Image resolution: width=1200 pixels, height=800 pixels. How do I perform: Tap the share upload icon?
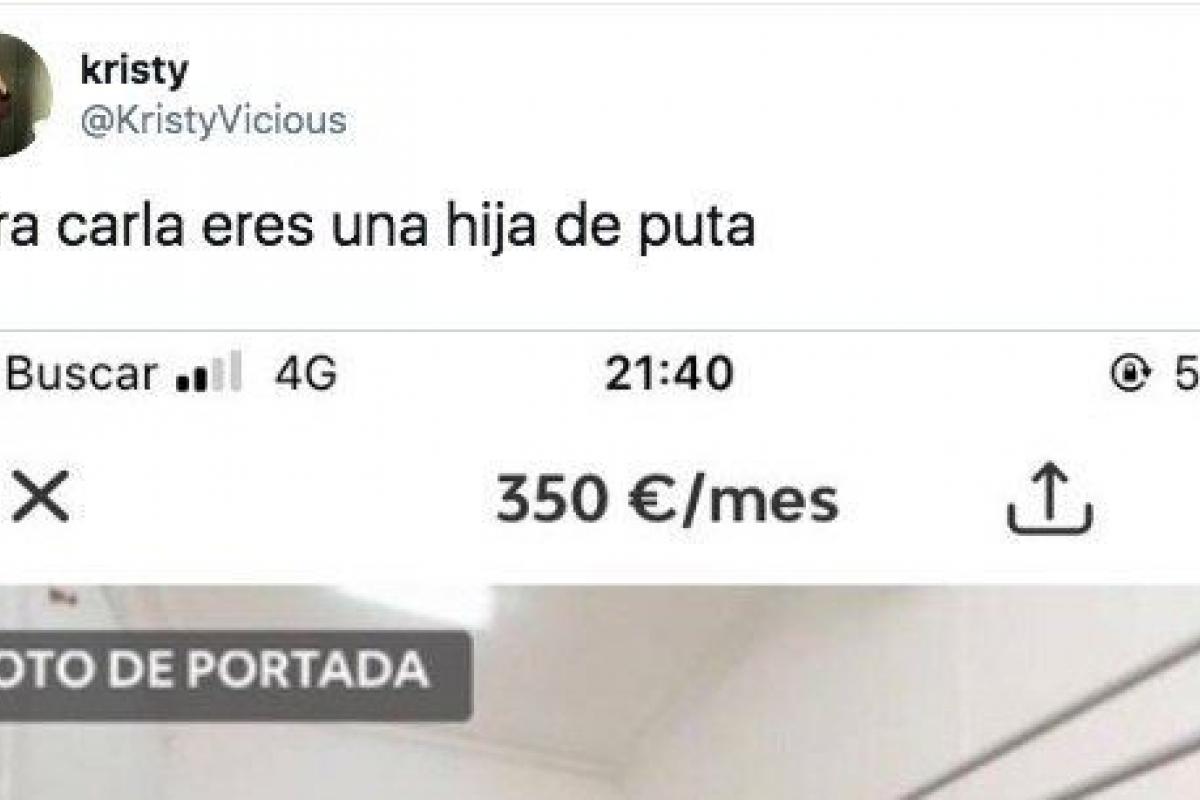coord(1049,501)
